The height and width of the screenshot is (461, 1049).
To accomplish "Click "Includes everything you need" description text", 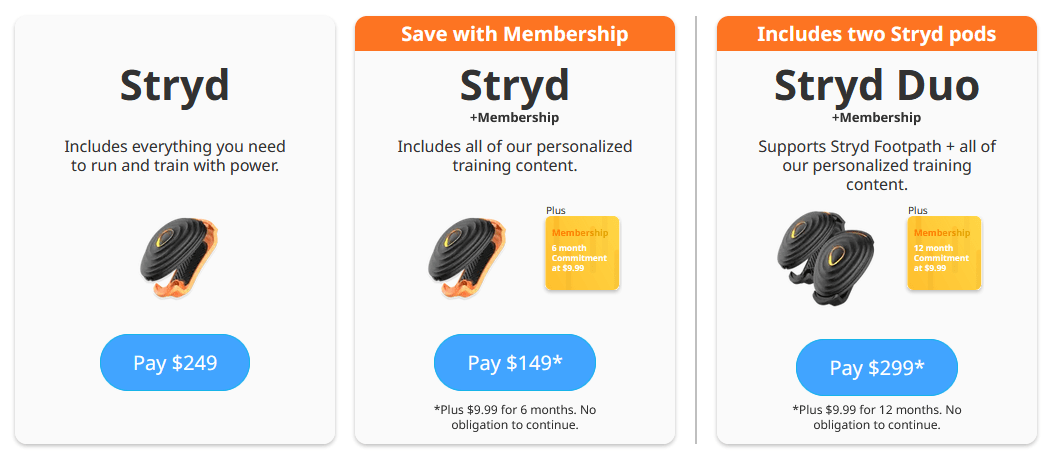I will click(x=175, y=147).
